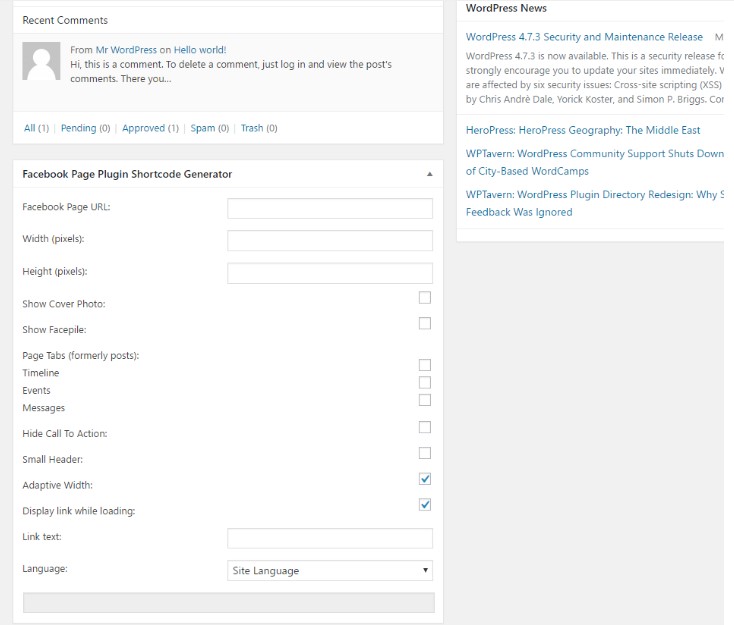Open the Site Language dropdown

[330, 571]
